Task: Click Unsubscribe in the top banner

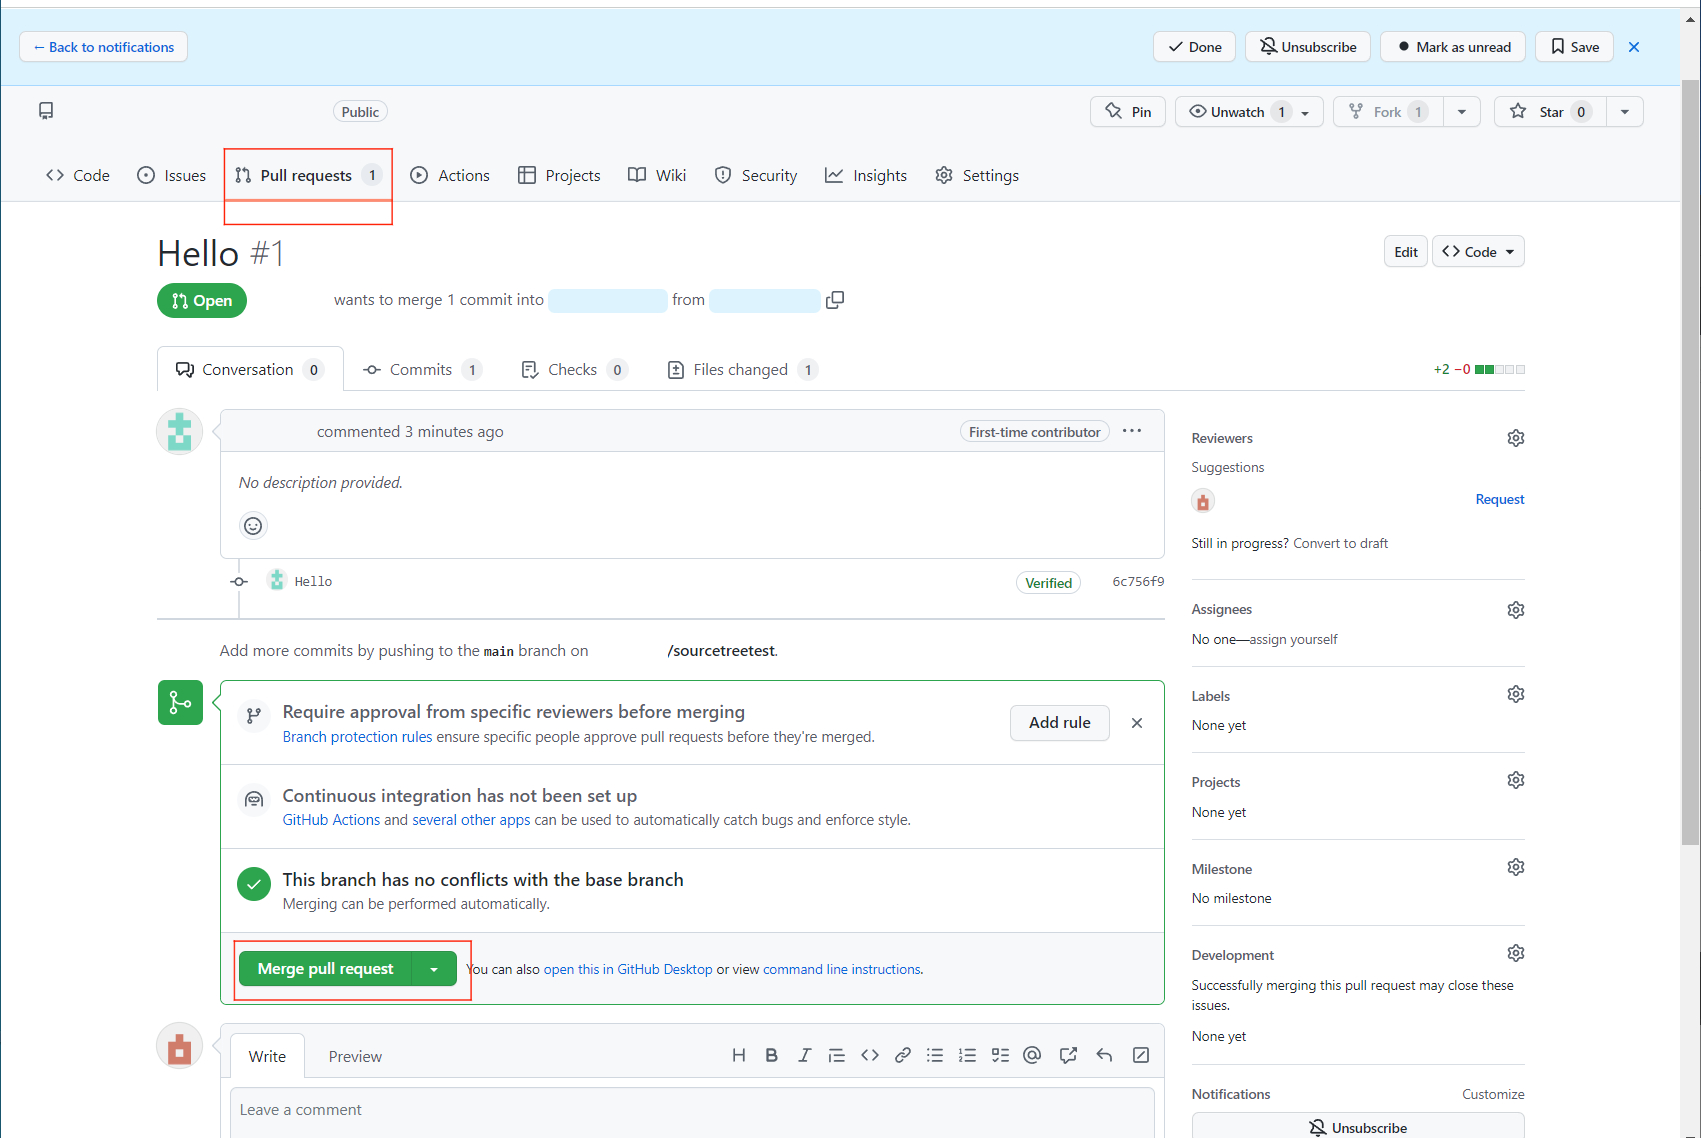Action: (1308, 47)
